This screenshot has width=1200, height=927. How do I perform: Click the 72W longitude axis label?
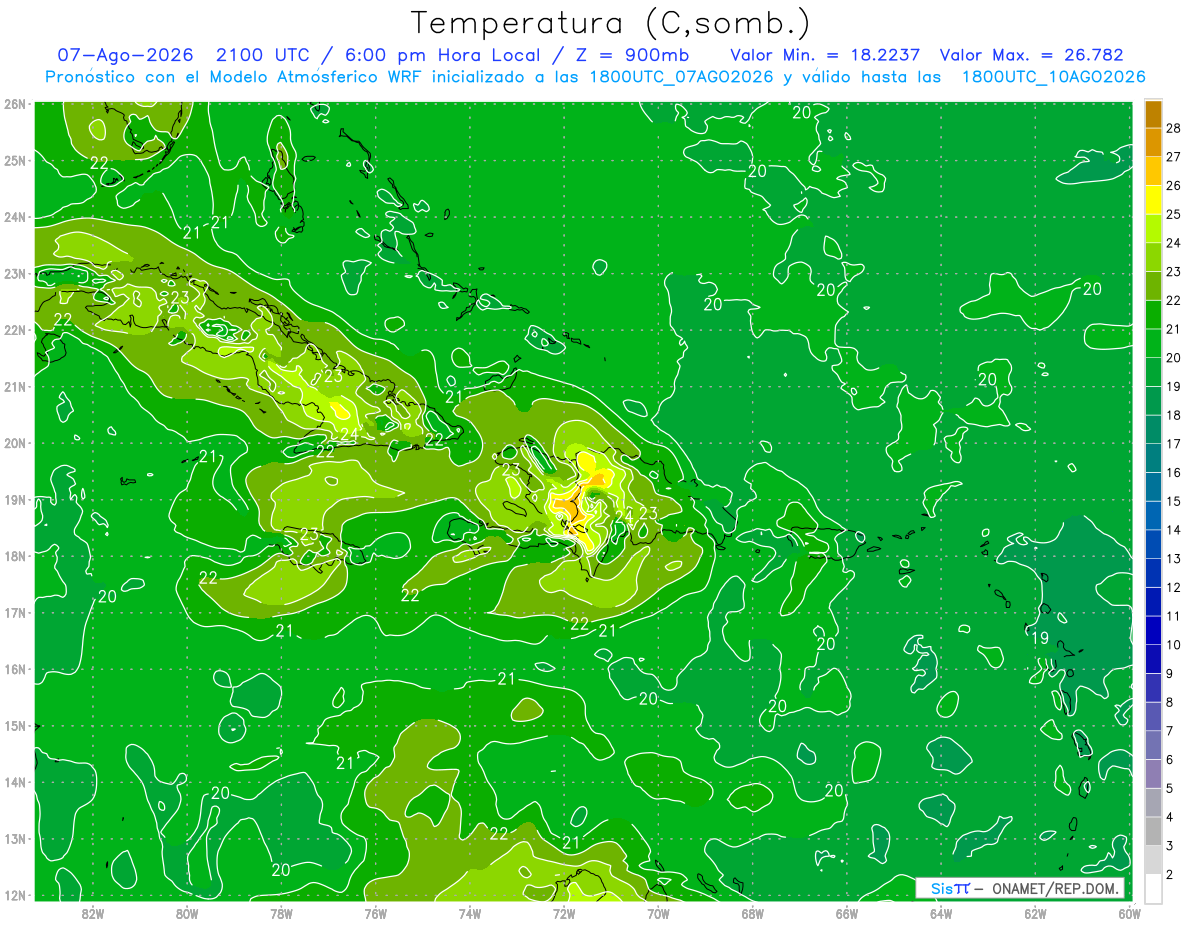pyautogui.click(x=564, y=913)
